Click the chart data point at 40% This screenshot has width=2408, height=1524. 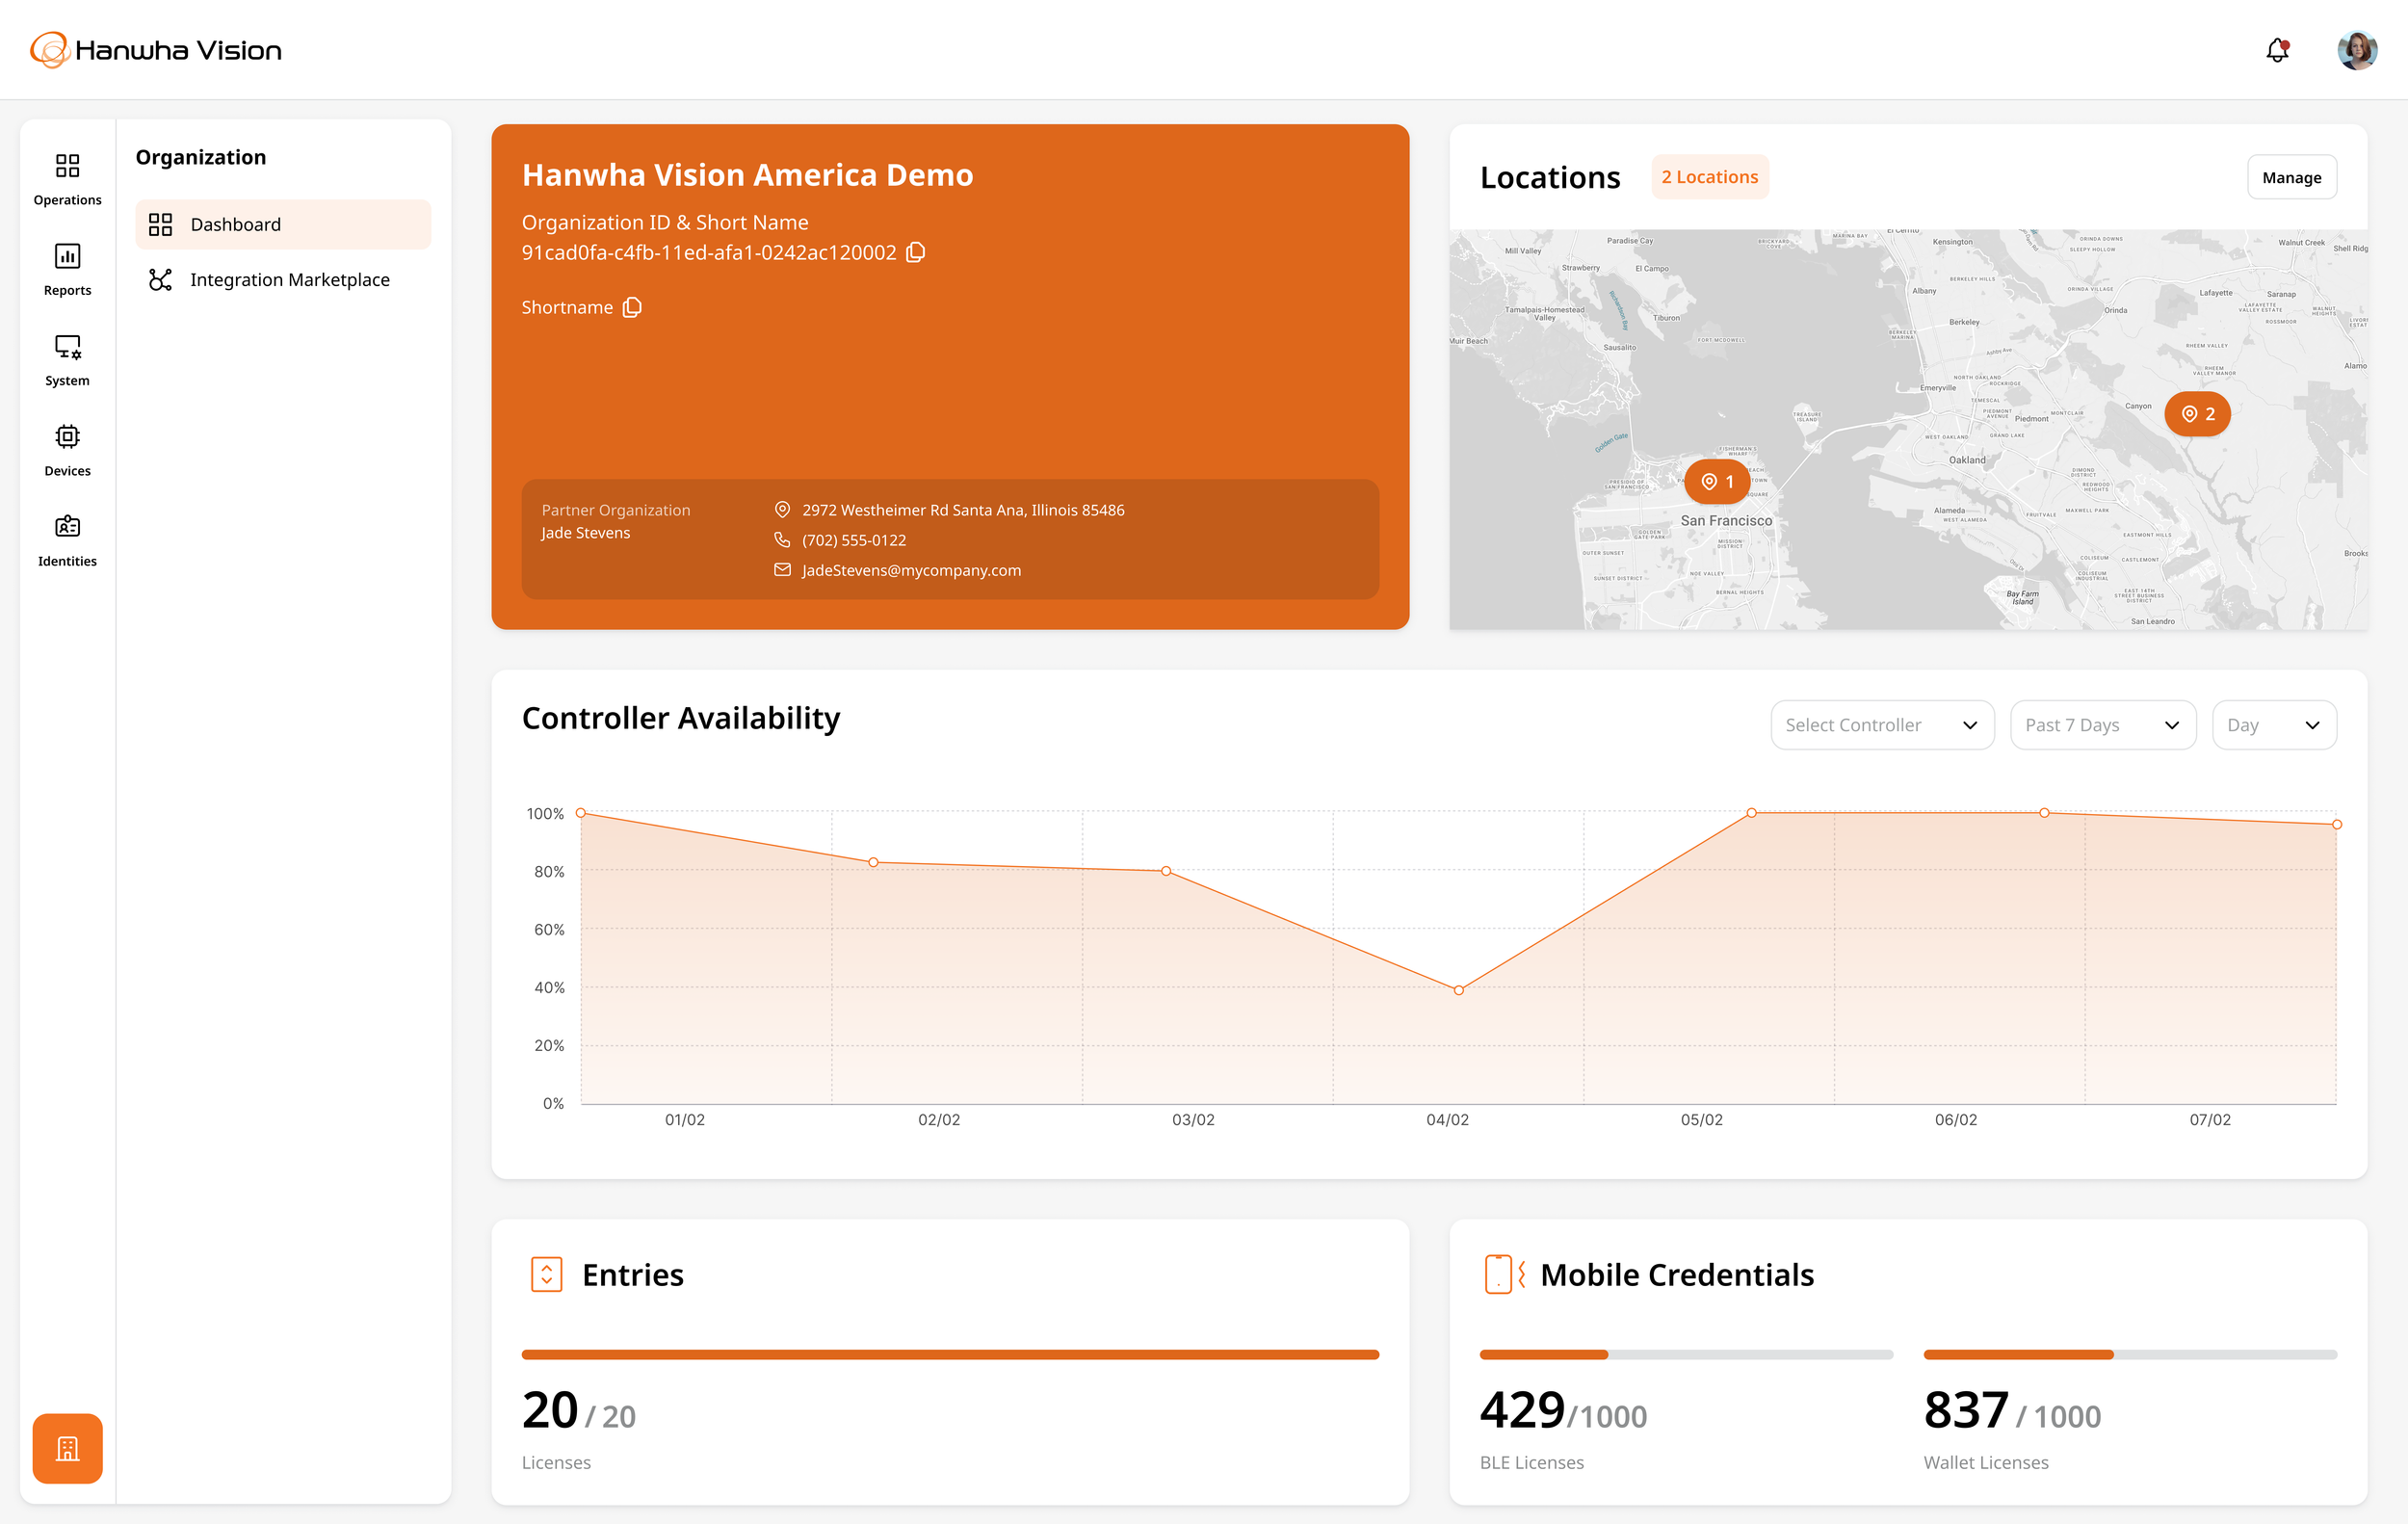(1459, 990)
